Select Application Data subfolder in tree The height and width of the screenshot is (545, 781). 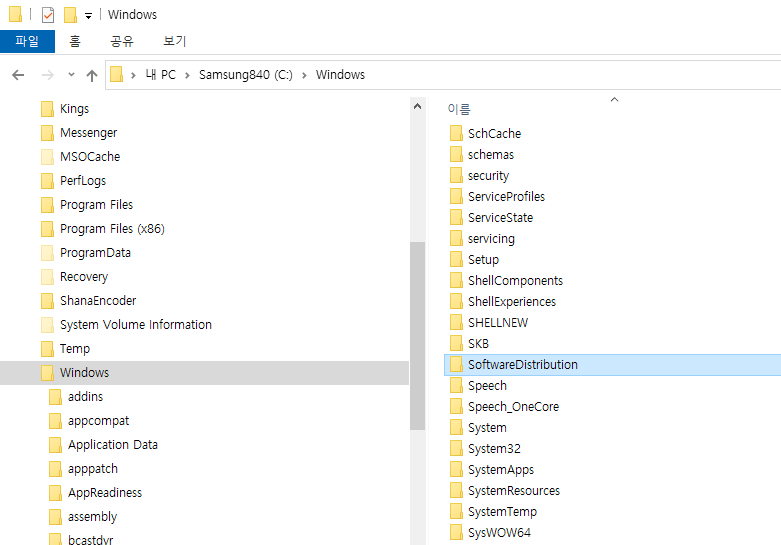coord(113,444)
